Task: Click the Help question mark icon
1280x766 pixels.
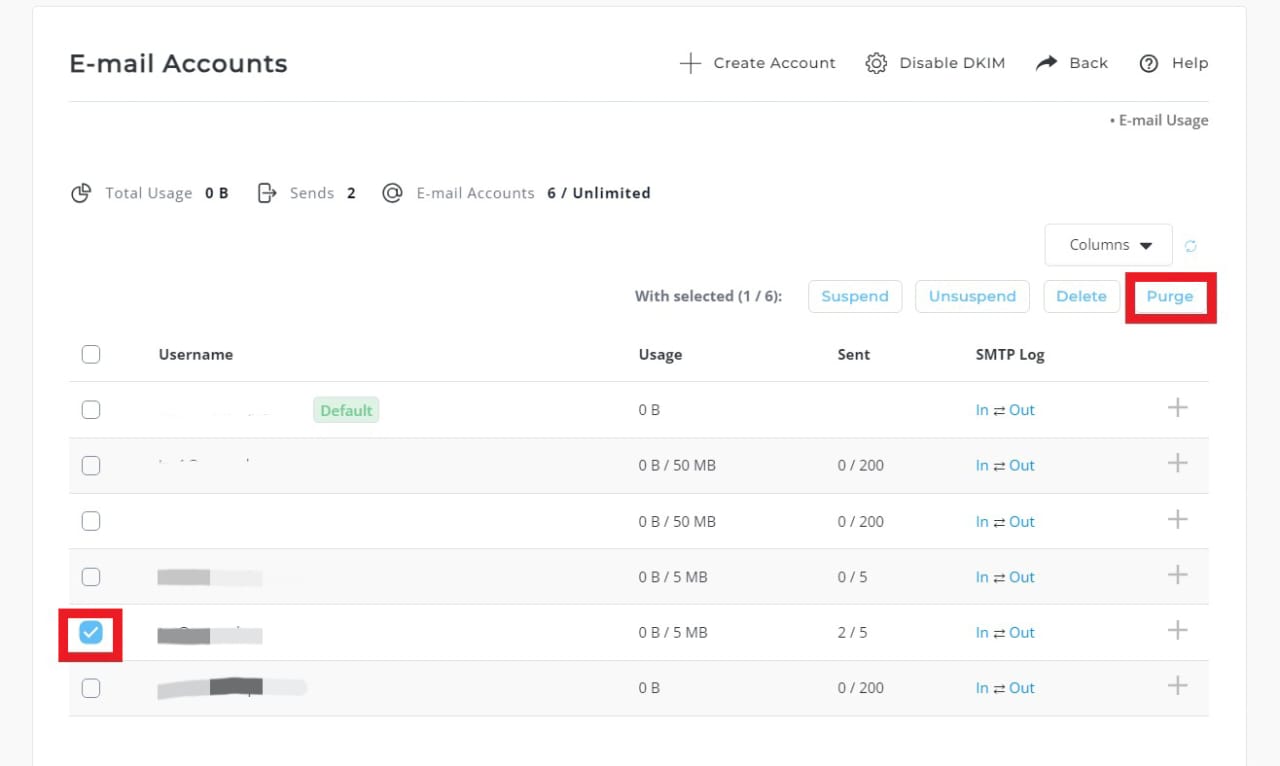Action: pos(1149,63)
